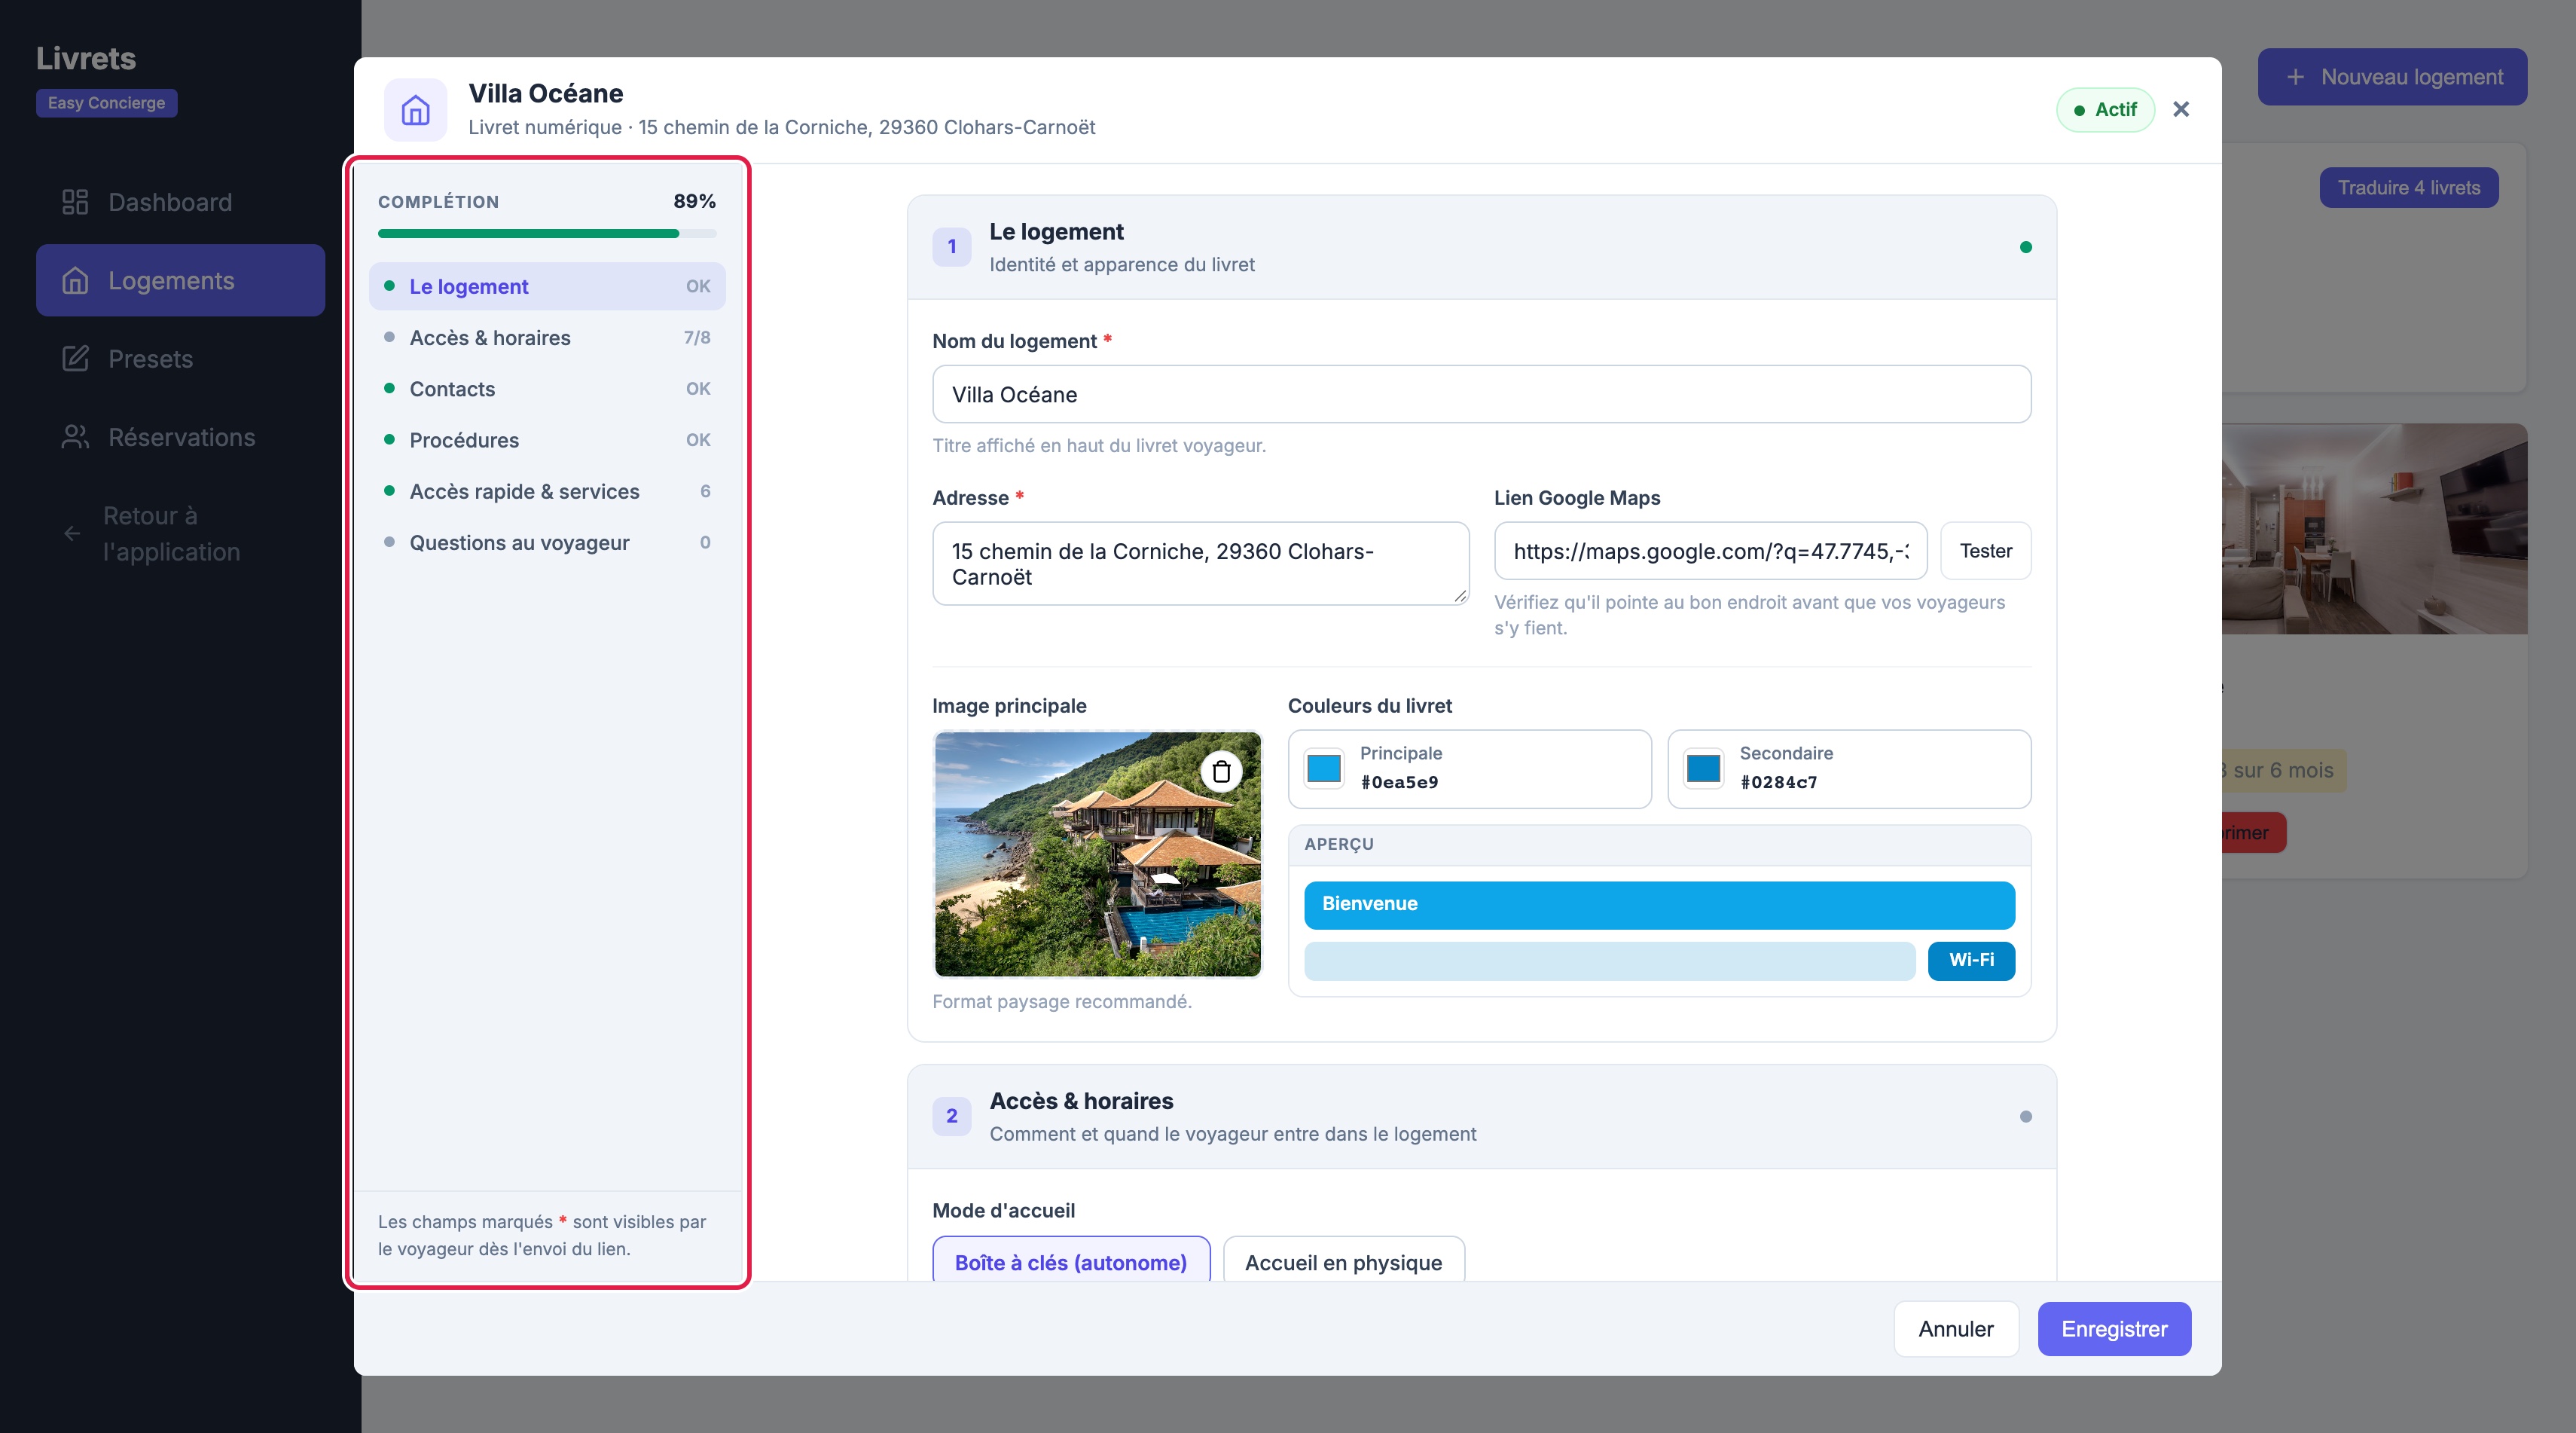2576x1433 pixels.
Task: Jump to Accès & horaires in completion list
Action: (x=547, y=337)
